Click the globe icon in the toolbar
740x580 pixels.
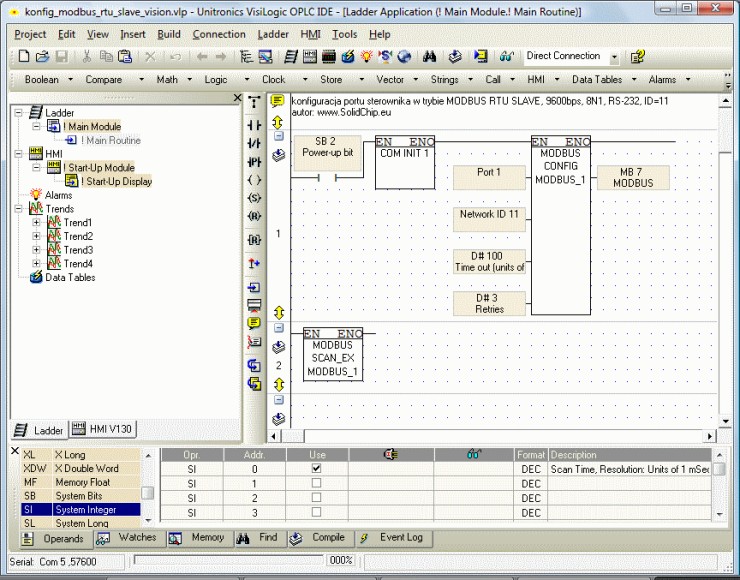404,57
